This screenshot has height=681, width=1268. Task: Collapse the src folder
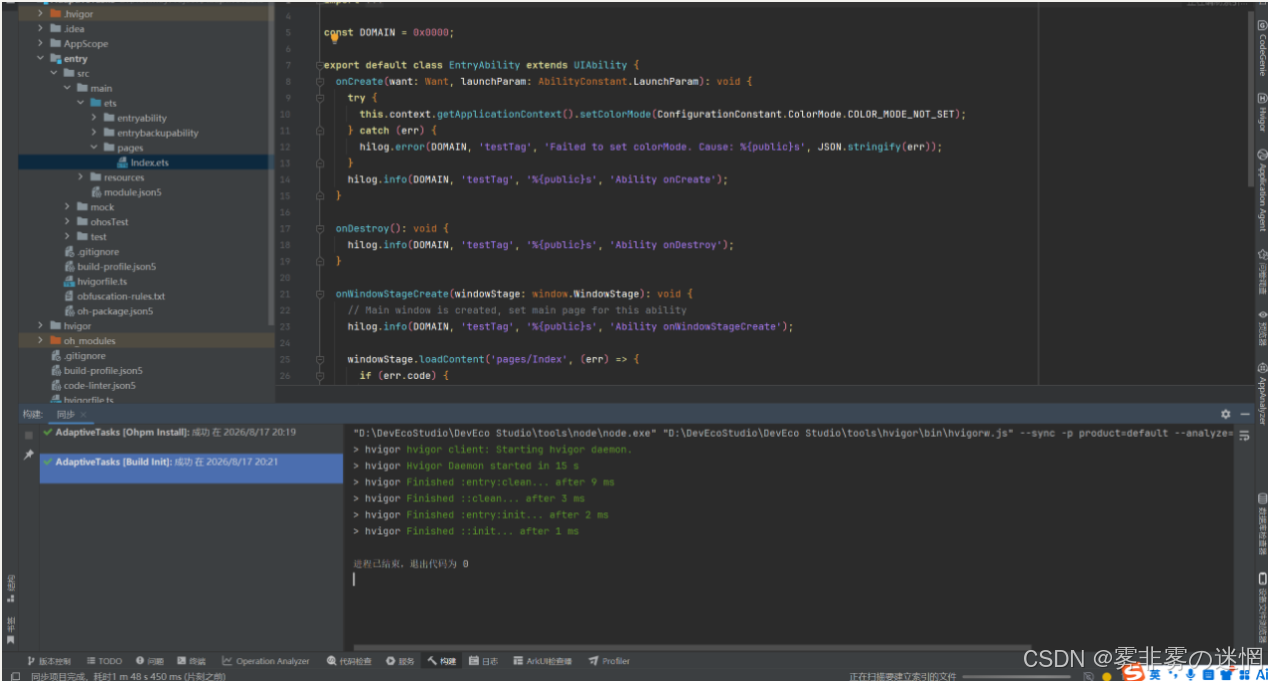coord(54,73)
